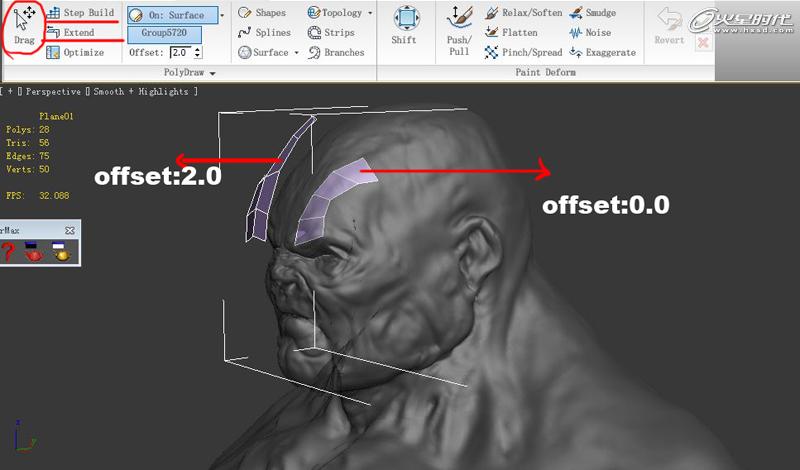
Task: Select the Topology tool
Action: (x=335, y=13)
